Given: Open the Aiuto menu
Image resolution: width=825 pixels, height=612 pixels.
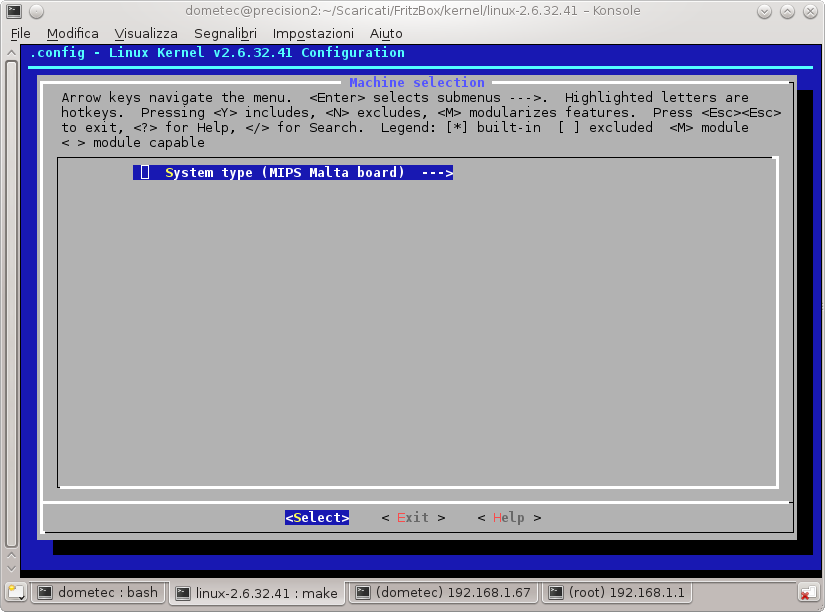Looking at the screenshot, I should click(x=386, y=33).
